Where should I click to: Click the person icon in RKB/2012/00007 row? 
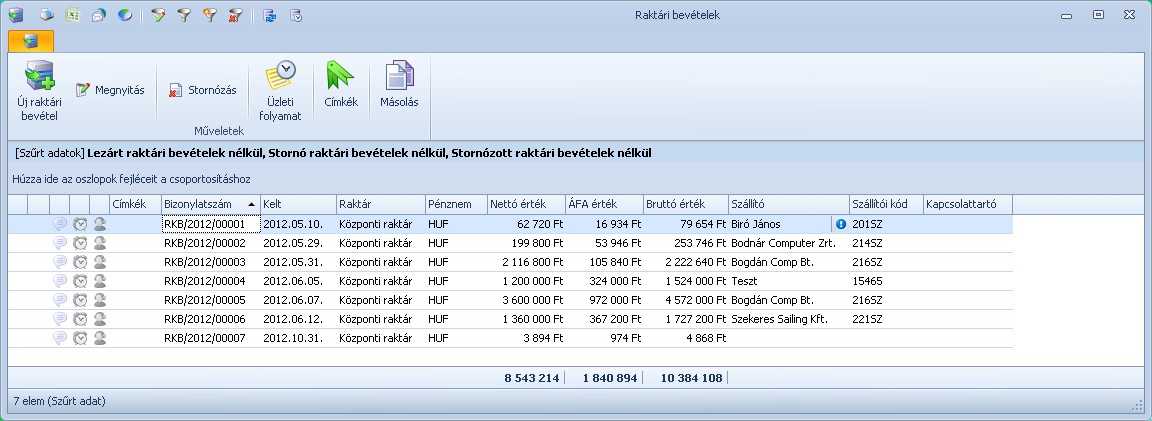(100, 339)
